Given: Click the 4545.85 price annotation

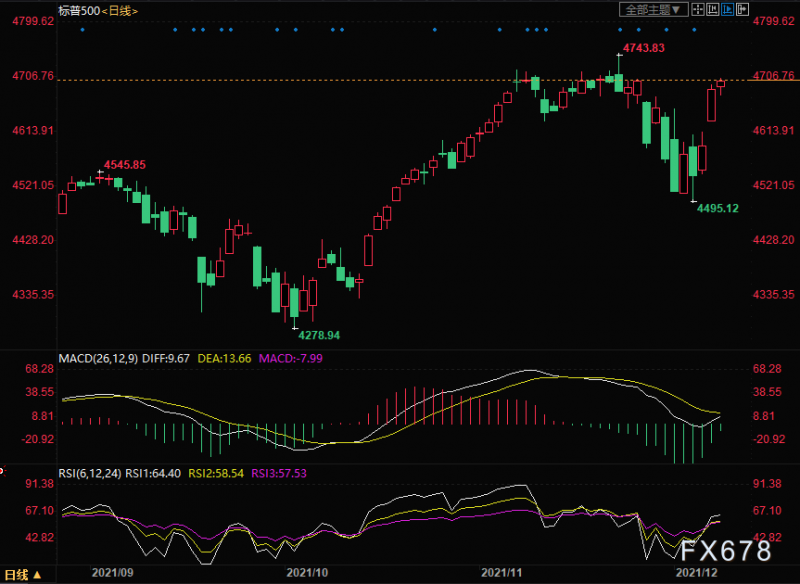Looking at the screenshot, I should (x=125, y=165).
